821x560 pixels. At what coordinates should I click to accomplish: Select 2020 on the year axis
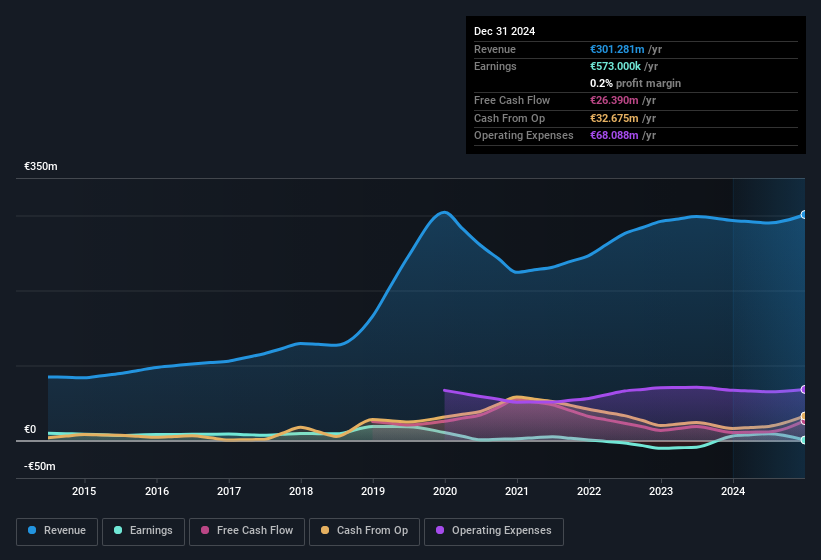tap(445, 491)
